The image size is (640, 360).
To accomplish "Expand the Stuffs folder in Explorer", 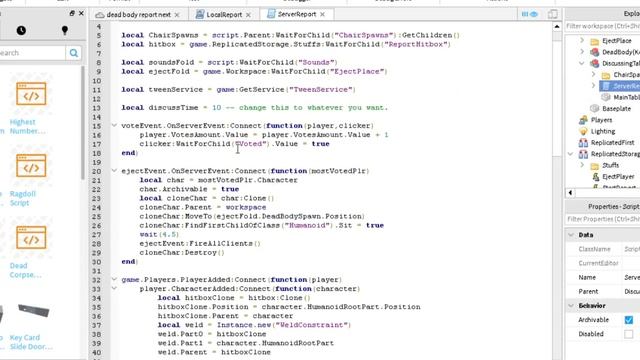I will [582, 165].
